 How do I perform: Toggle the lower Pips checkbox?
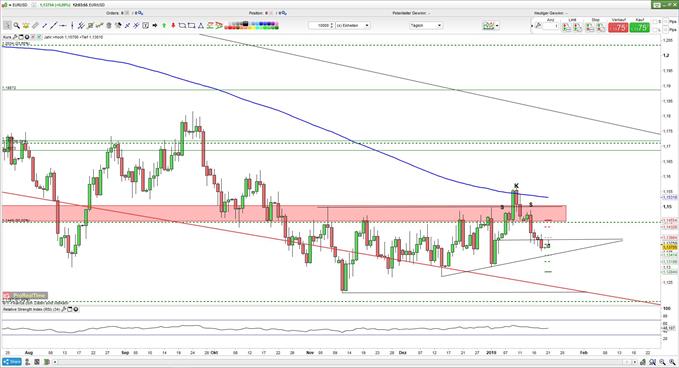tap(666, 30)
